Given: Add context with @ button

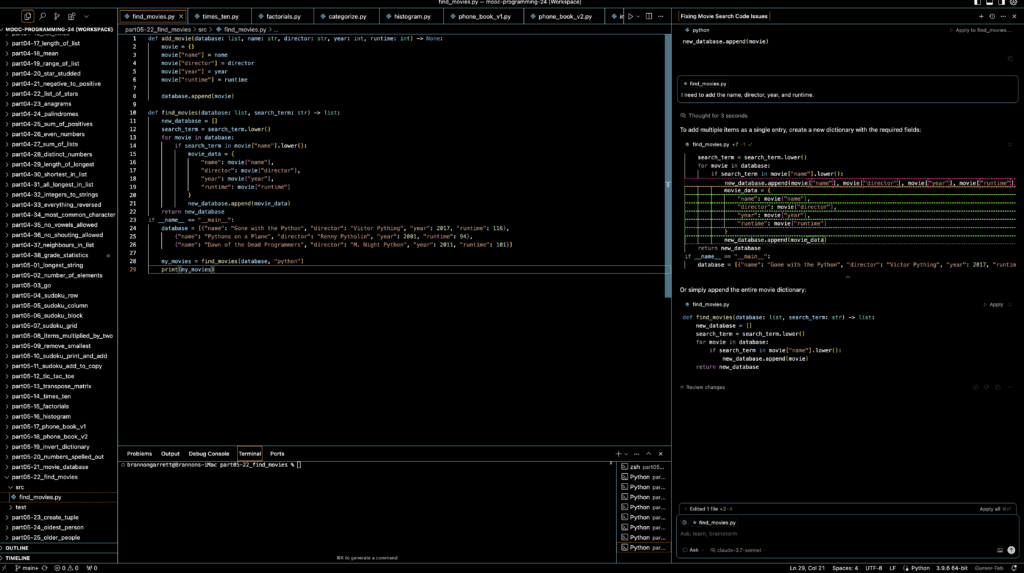Looking at the screenshot, I should [684, 523].
